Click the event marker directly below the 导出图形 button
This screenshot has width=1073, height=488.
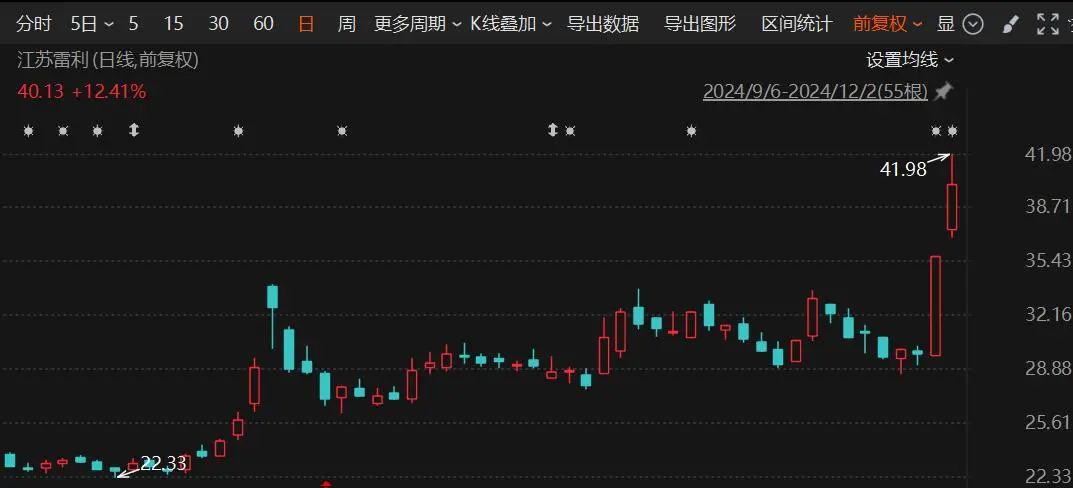tap(691, 130)
